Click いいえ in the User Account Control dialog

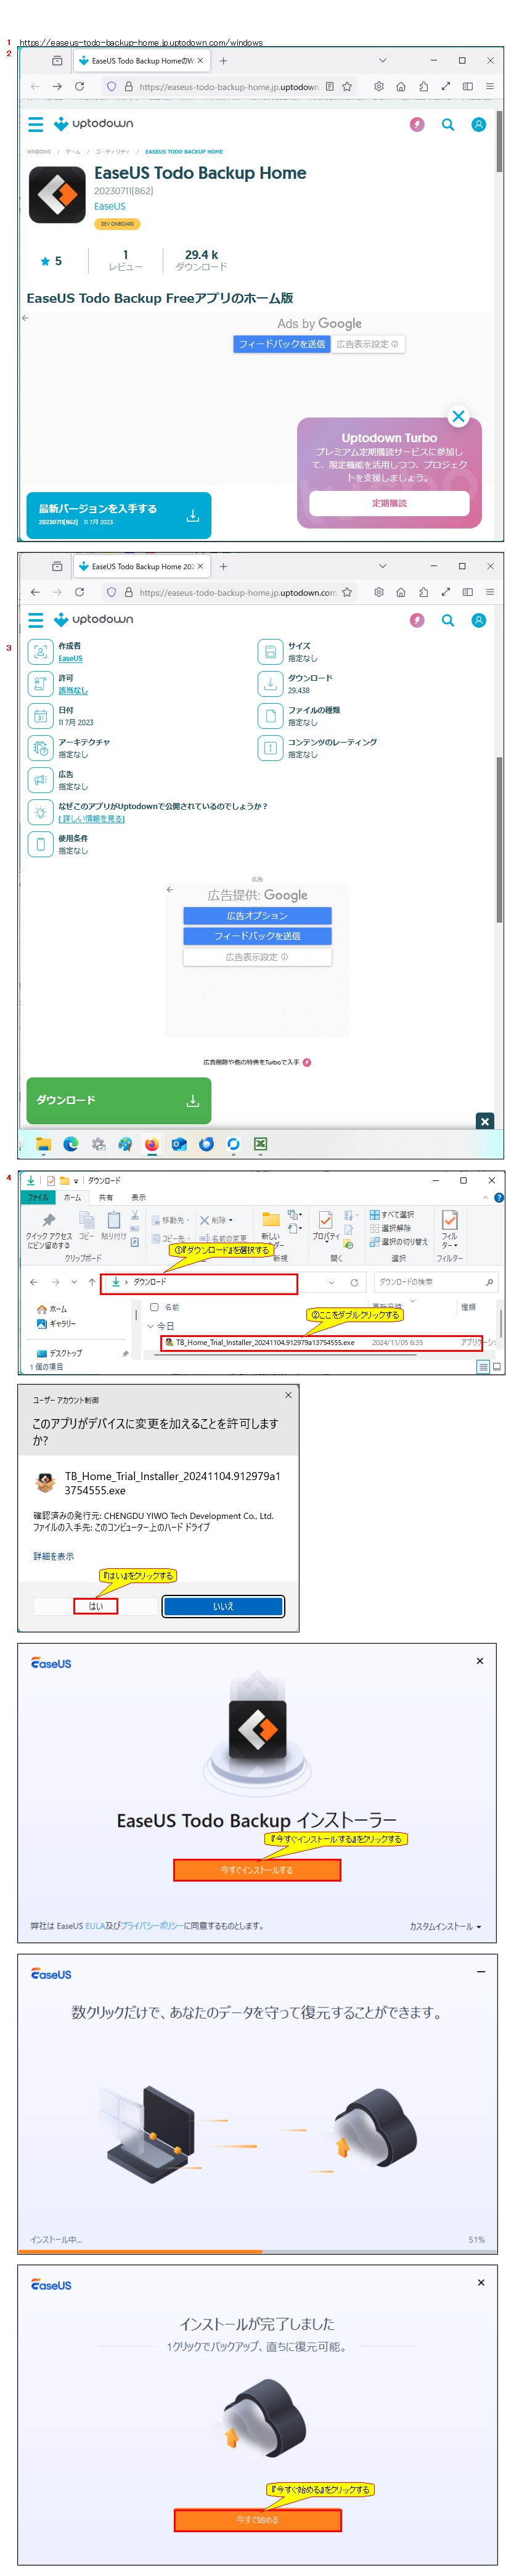point(223,1606)
